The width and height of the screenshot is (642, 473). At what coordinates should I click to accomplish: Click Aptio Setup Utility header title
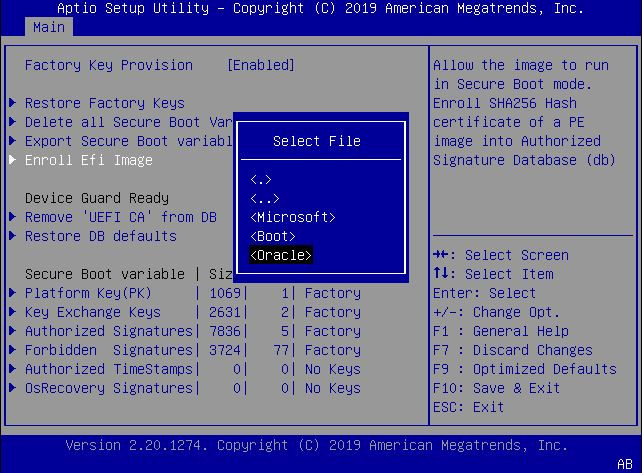click(133, 8)
